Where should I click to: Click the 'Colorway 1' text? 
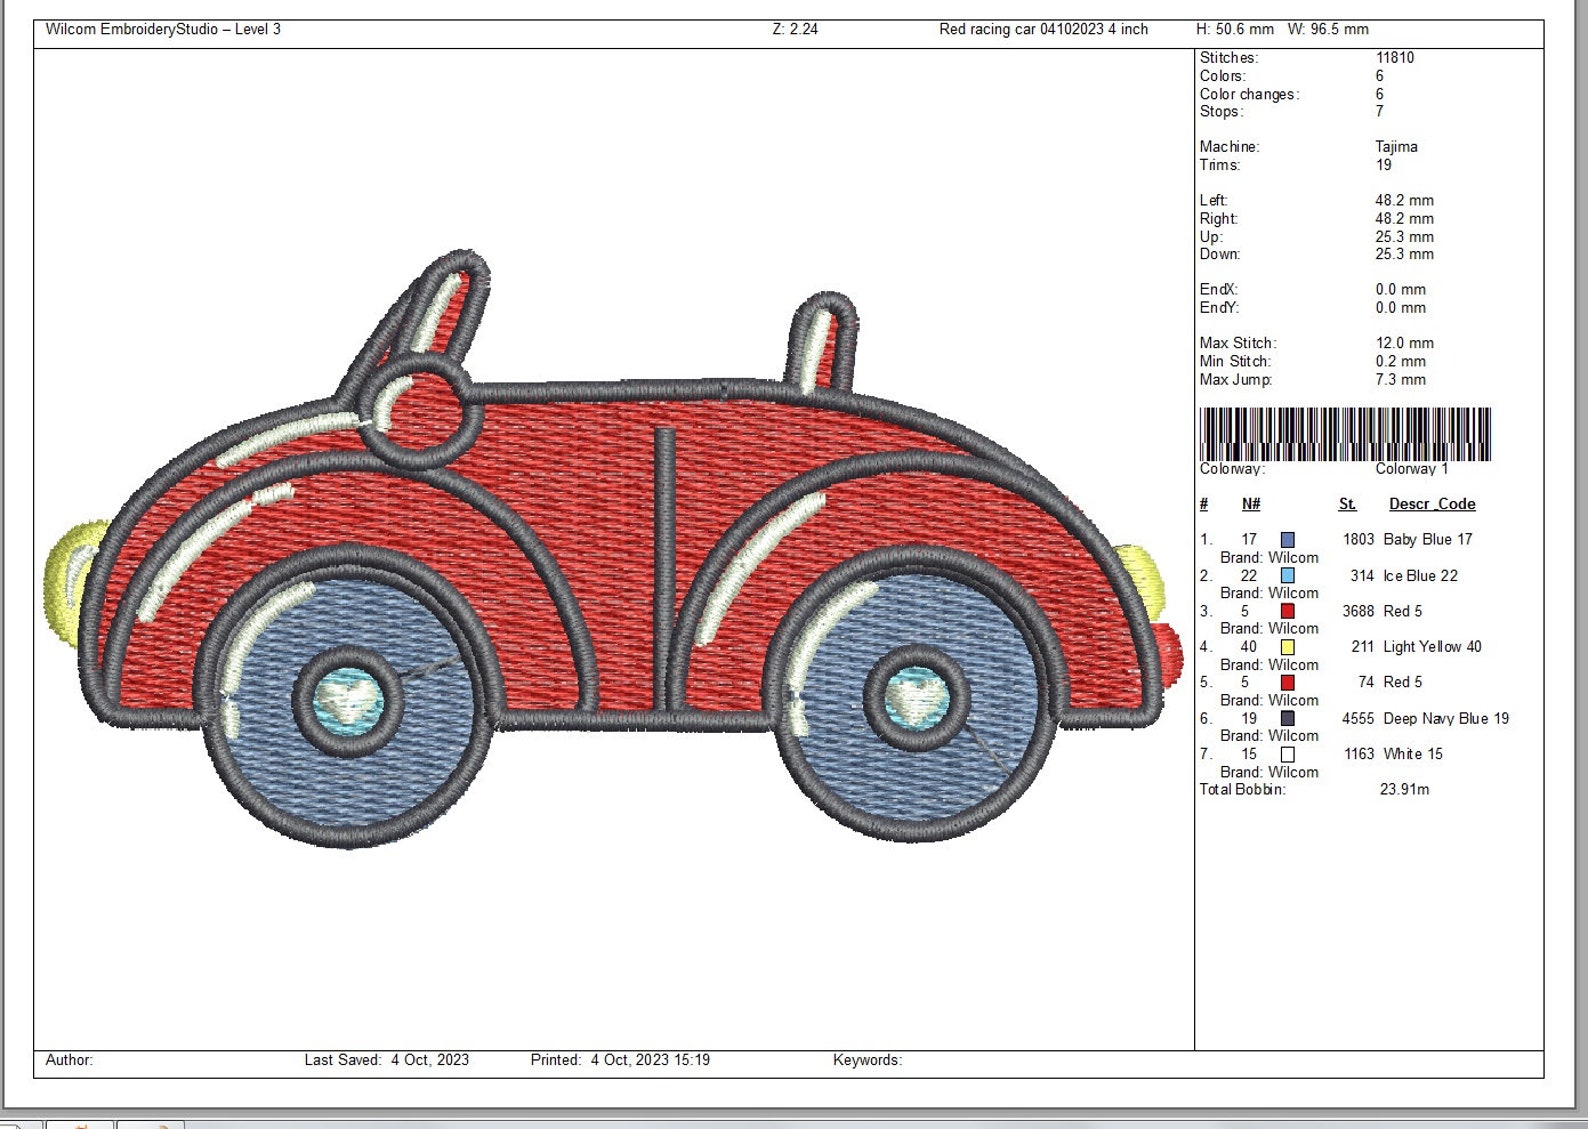pos(1411,469)
